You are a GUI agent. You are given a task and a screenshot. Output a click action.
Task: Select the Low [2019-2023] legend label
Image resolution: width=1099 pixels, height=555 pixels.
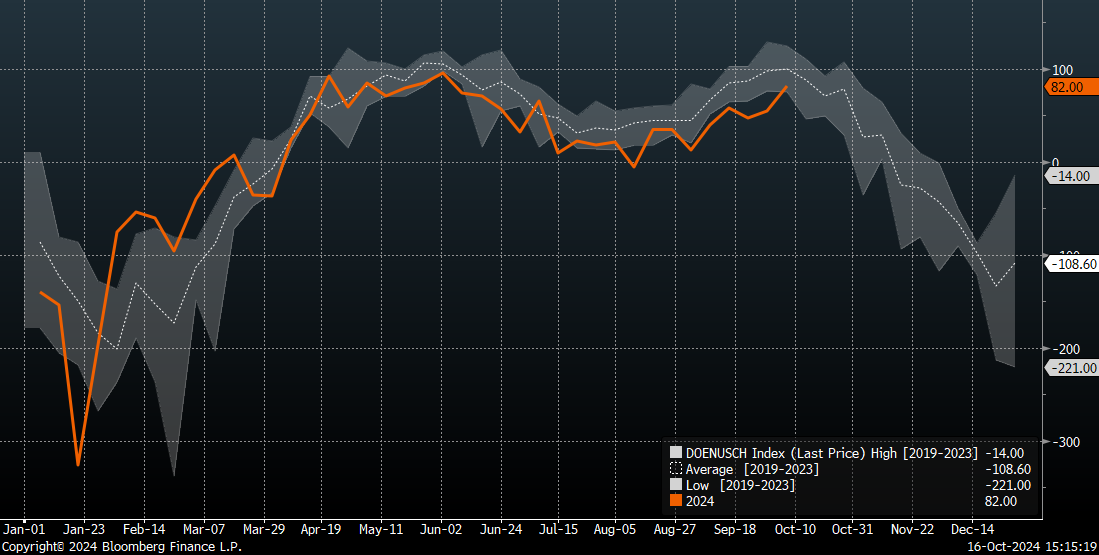point(740,485)
